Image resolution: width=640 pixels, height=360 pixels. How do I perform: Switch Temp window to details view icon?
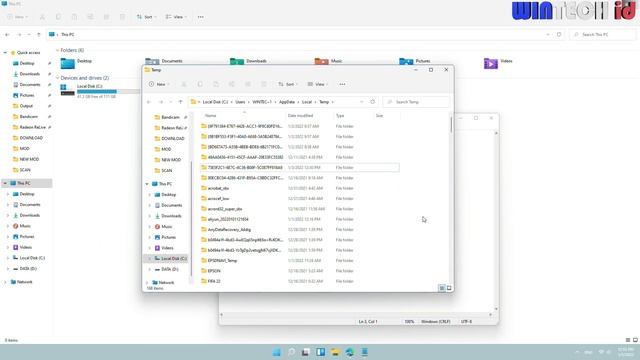point(442,288)
